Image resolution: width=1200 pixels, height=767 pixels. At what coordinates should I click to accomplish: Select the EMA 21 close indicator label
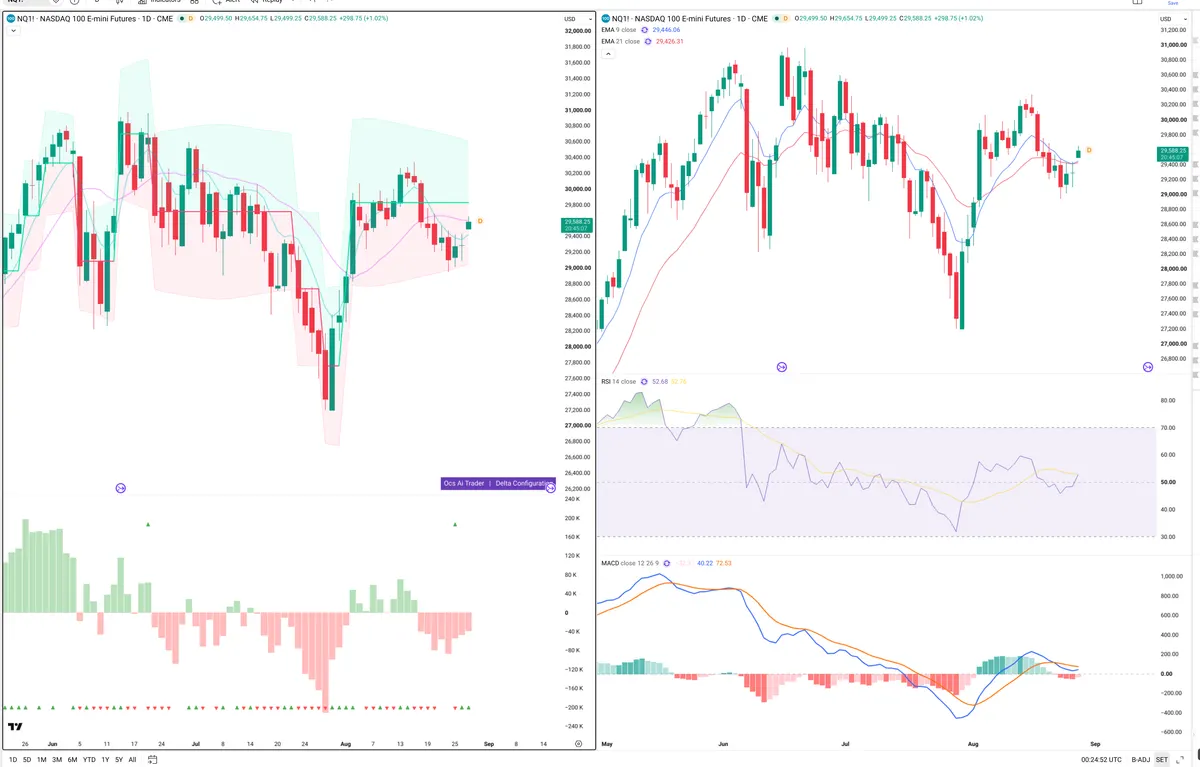tap(621, 41)
